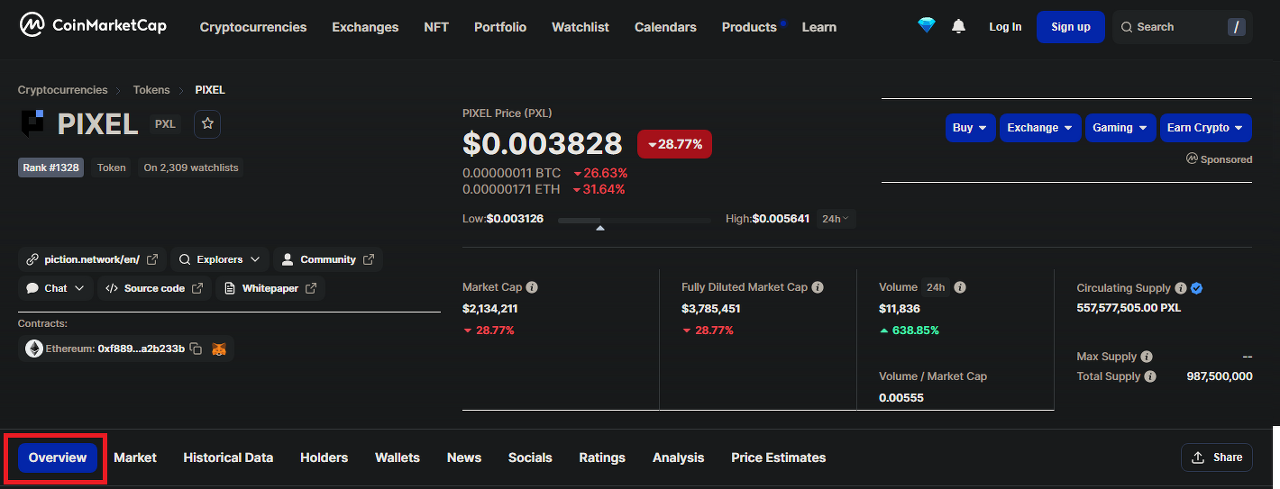The image size is (1280, 489).
Task: Open the Gaming dropdown
Action: (x=1120, y=128)
